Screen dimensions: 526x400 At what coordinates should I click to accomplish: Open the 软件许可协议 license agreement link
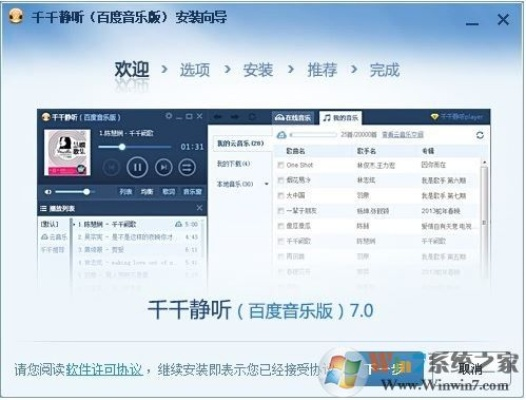tap(104, 369)
